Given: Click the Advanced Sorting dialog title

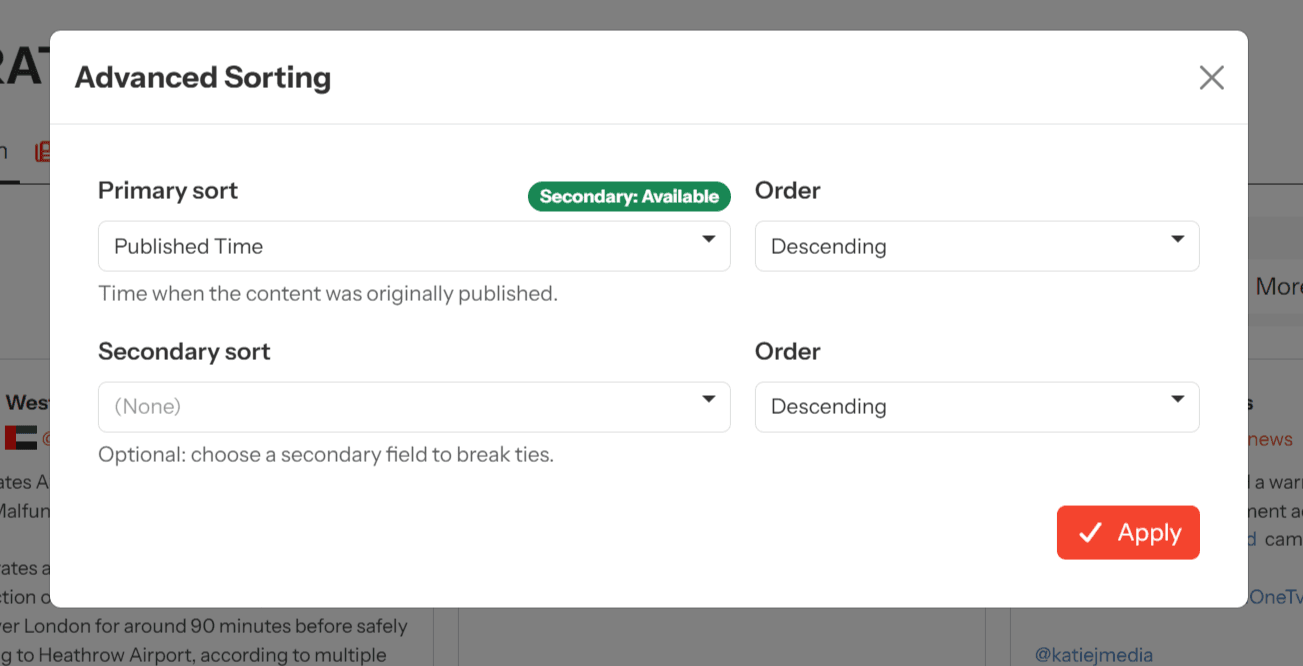Looking at the screenshot, I should [x=203, y=78].
